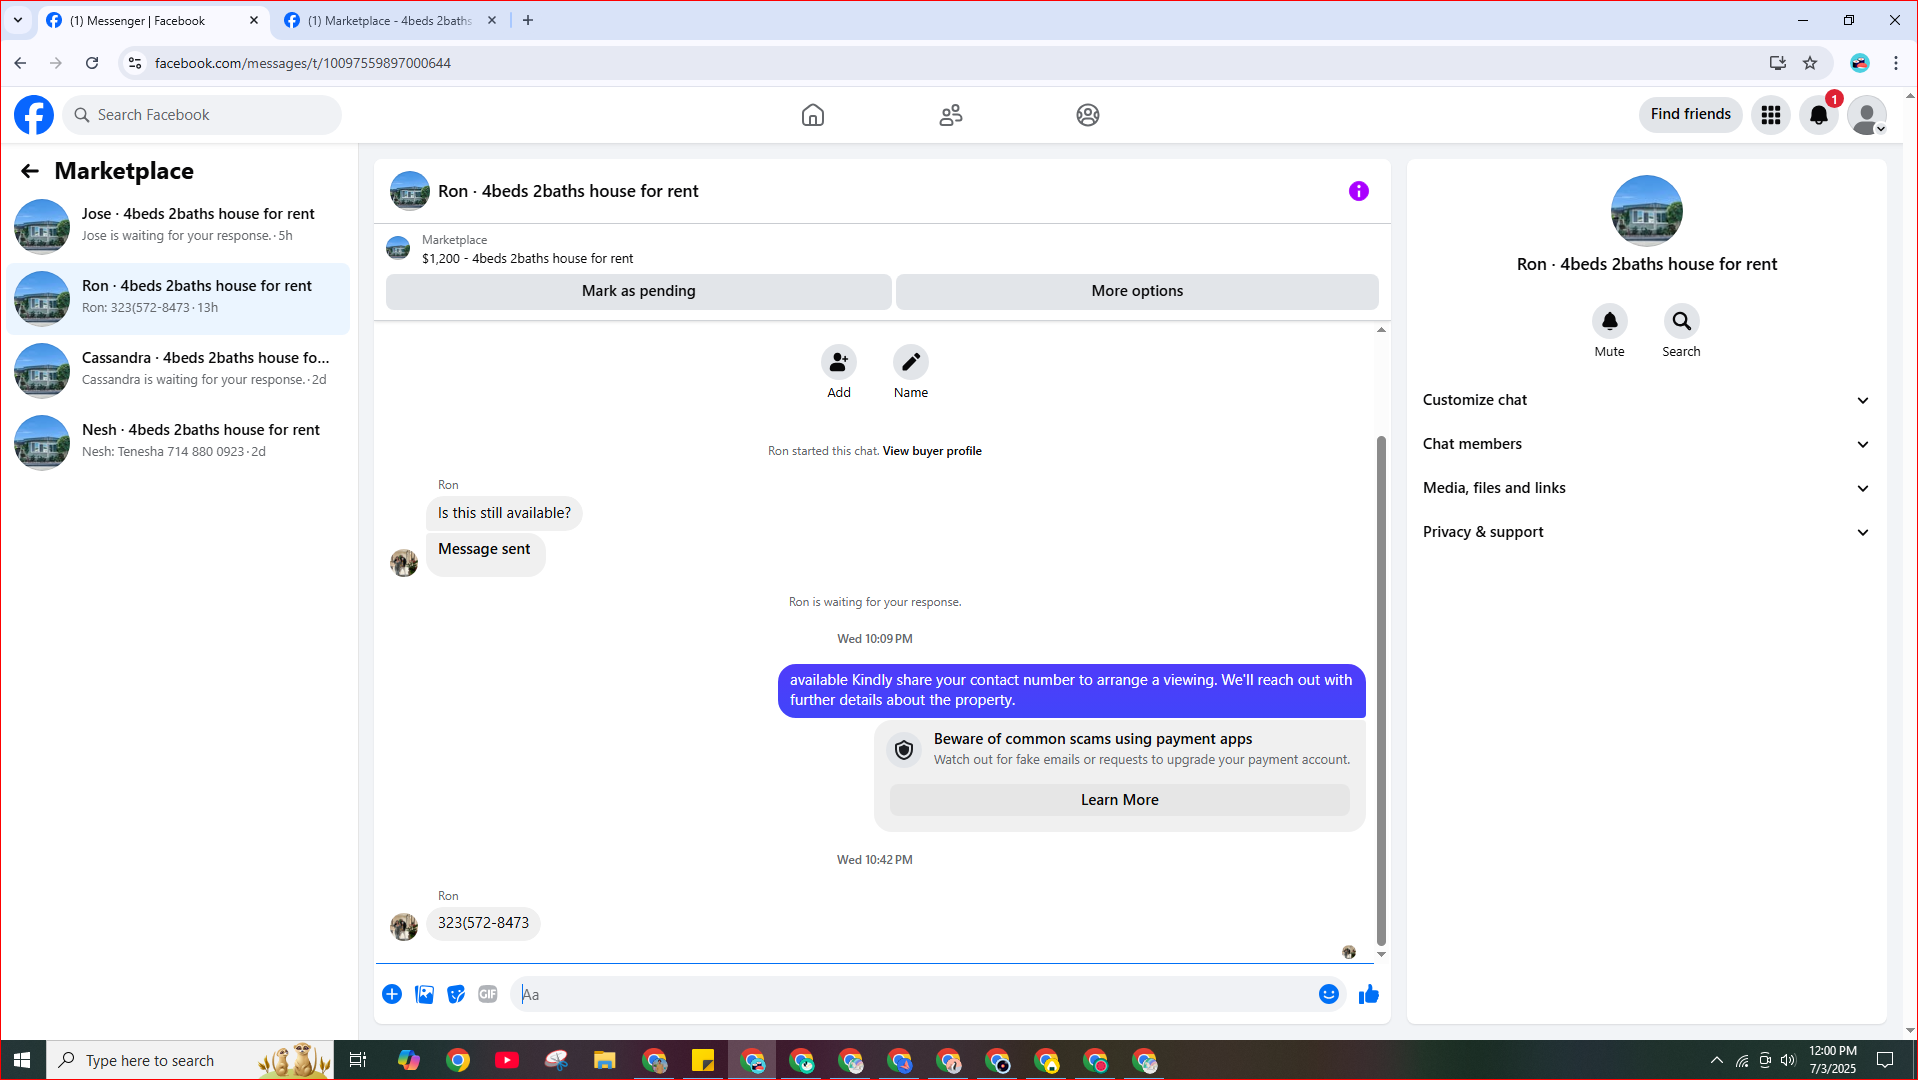Choose a GIF in the composer
The width and height of the screenshot is (1918, 1080).
(x=488, y=994)
